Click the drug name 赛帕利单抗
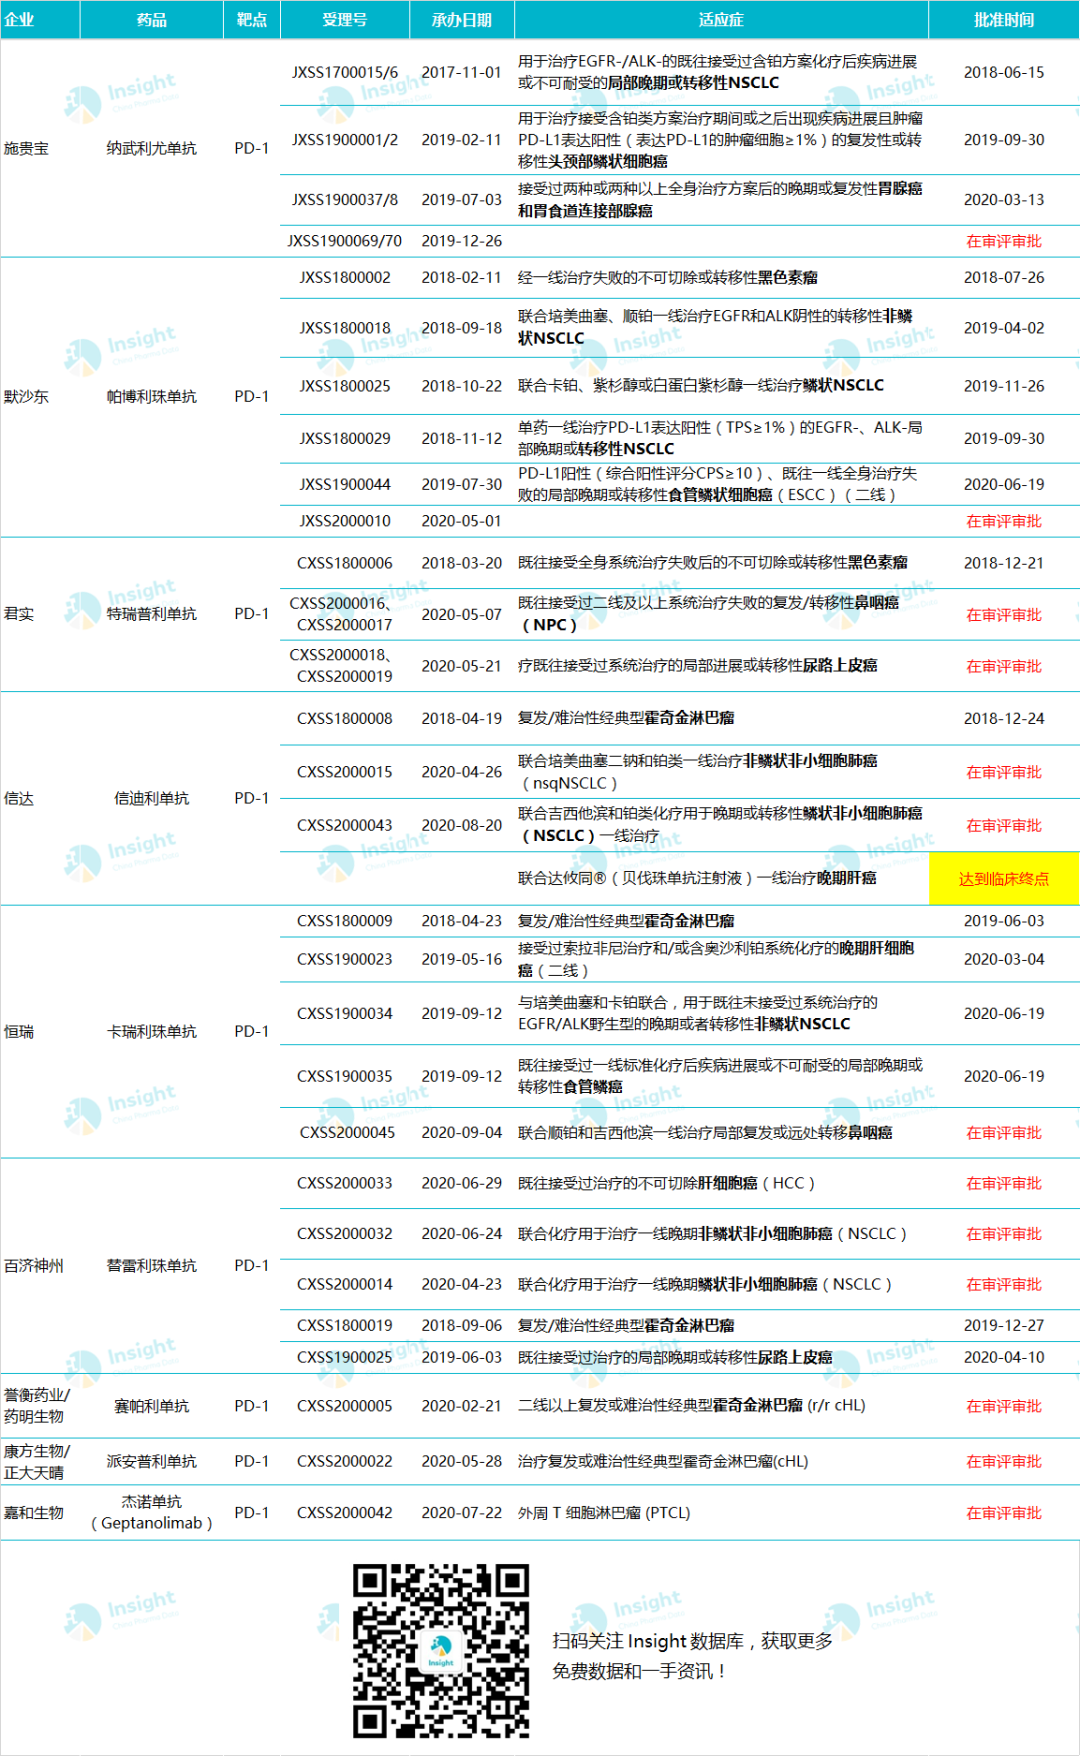Viewport: 1080px width, 1756px height. [x=152, y=1405]
